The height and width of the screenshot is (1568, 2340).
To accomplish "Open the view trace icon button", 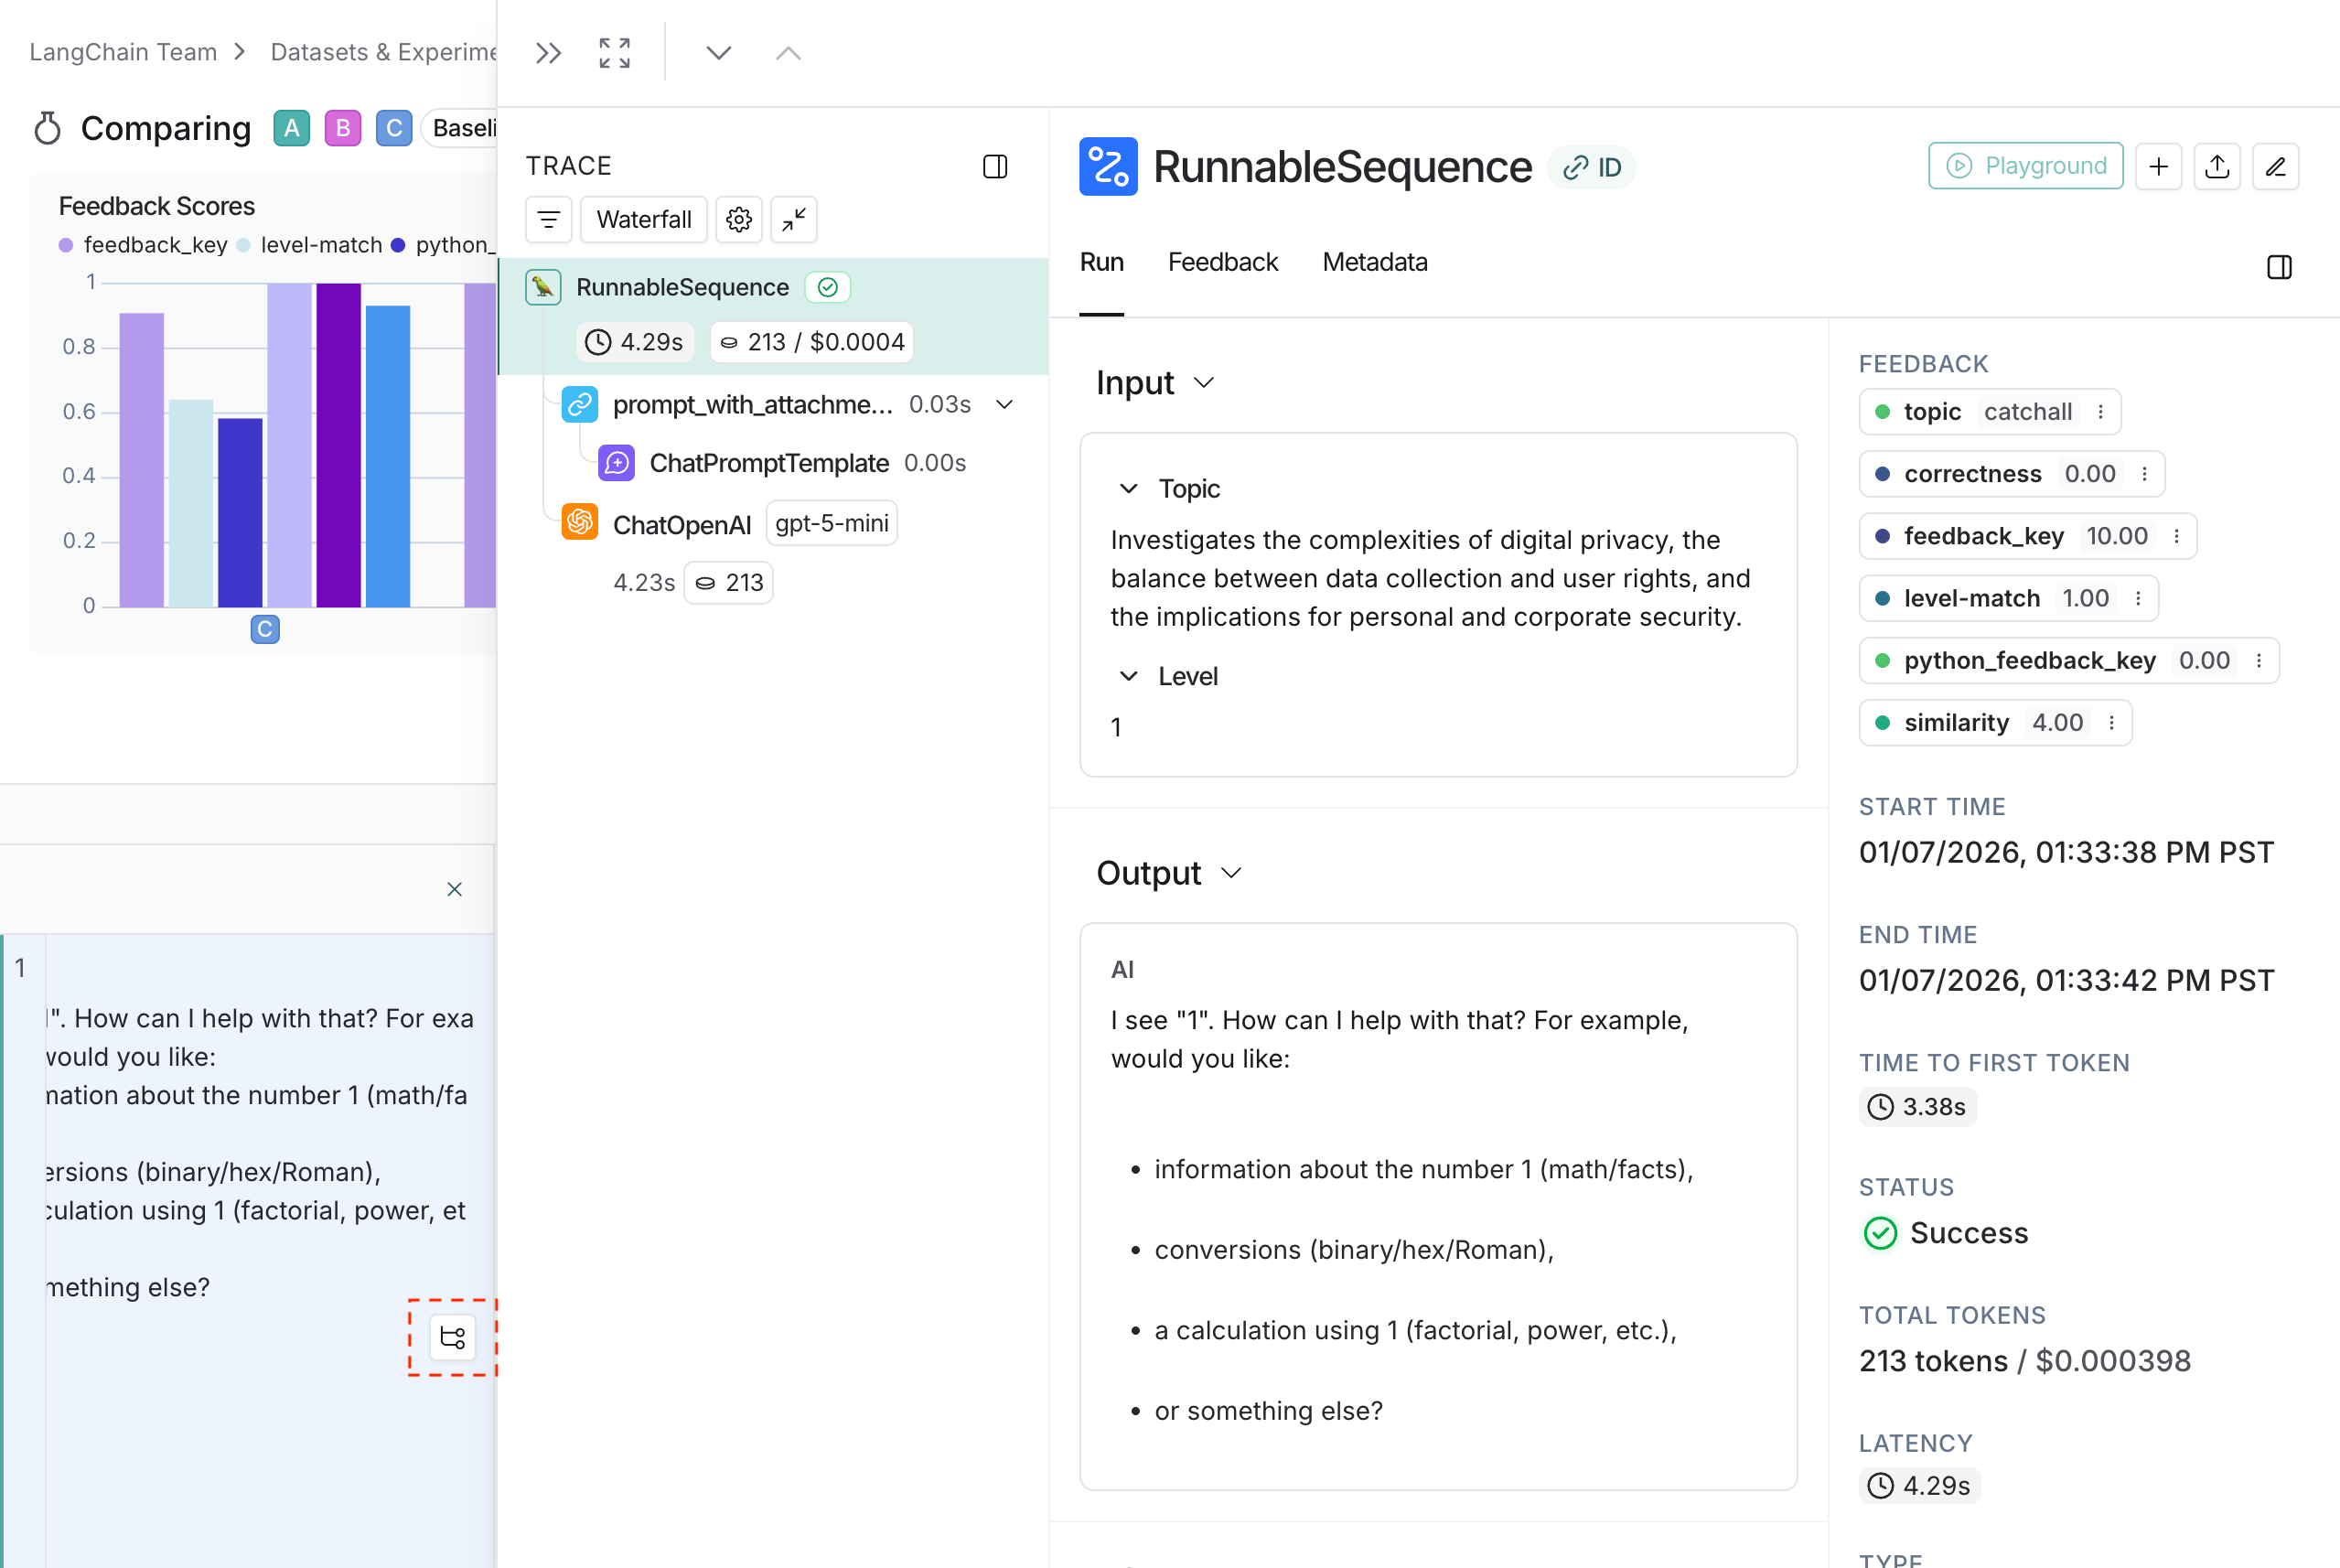I will point(452,1338).
